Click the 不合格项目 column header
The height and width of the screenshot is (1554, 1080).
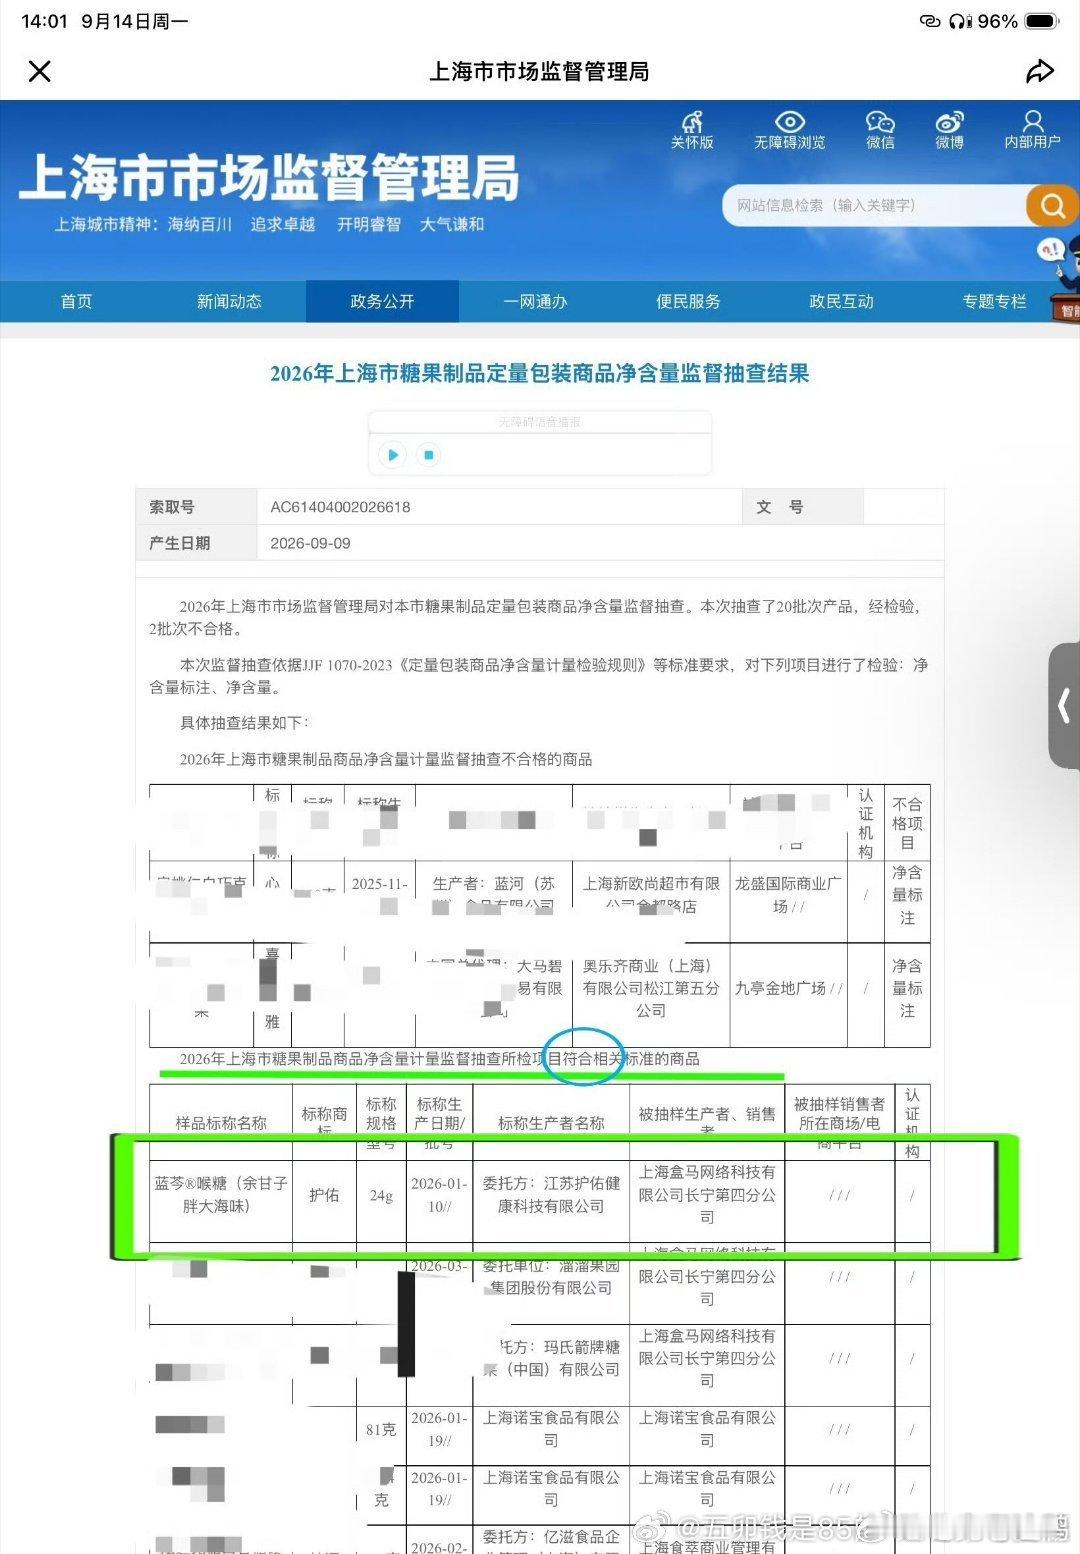click(x=907, y=823)
